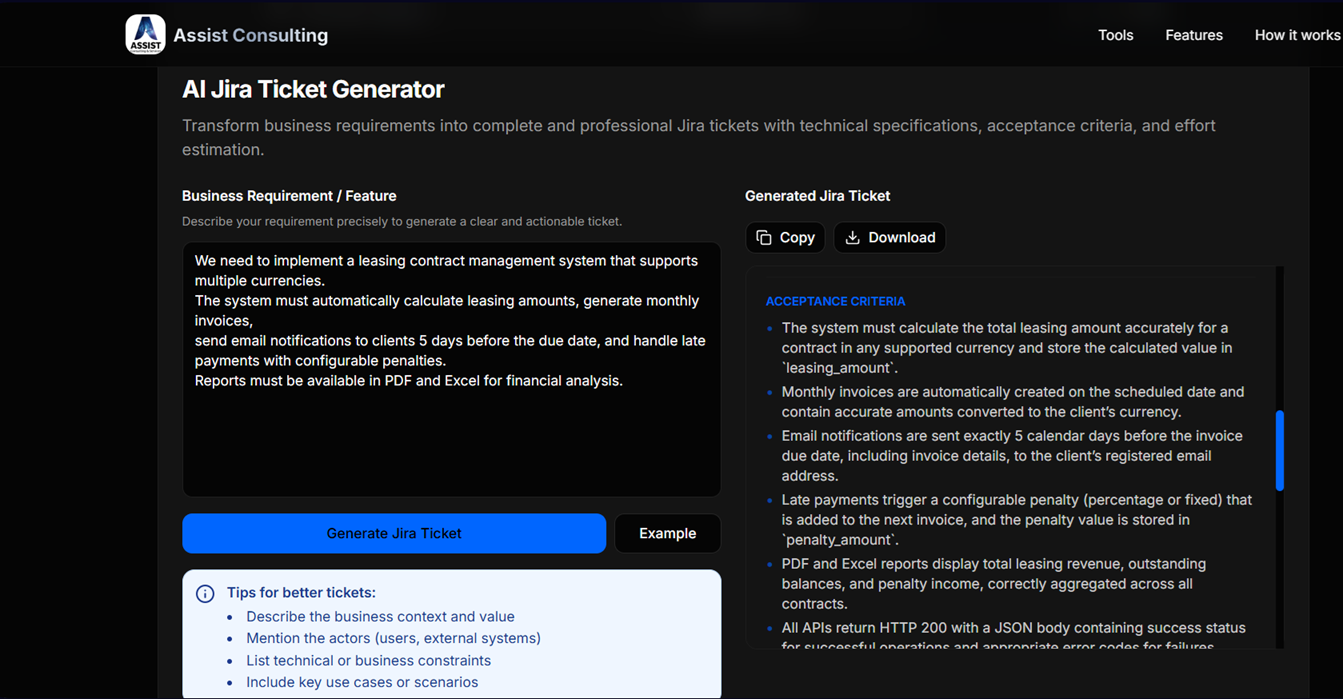Viewport: 1343px width, 699px height.
Task: Open How it works navigation item
Action: [x=1297, y=35]
